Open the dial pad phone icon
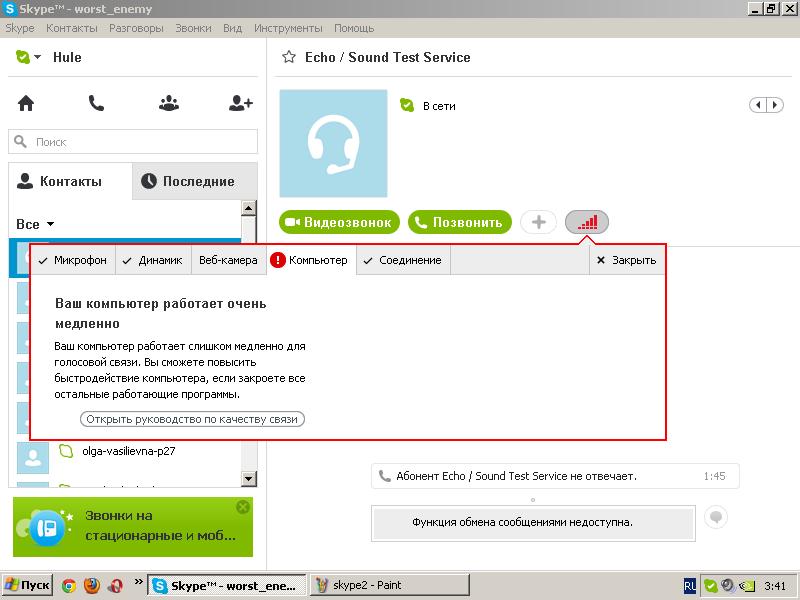 click(x=96, y=104)
